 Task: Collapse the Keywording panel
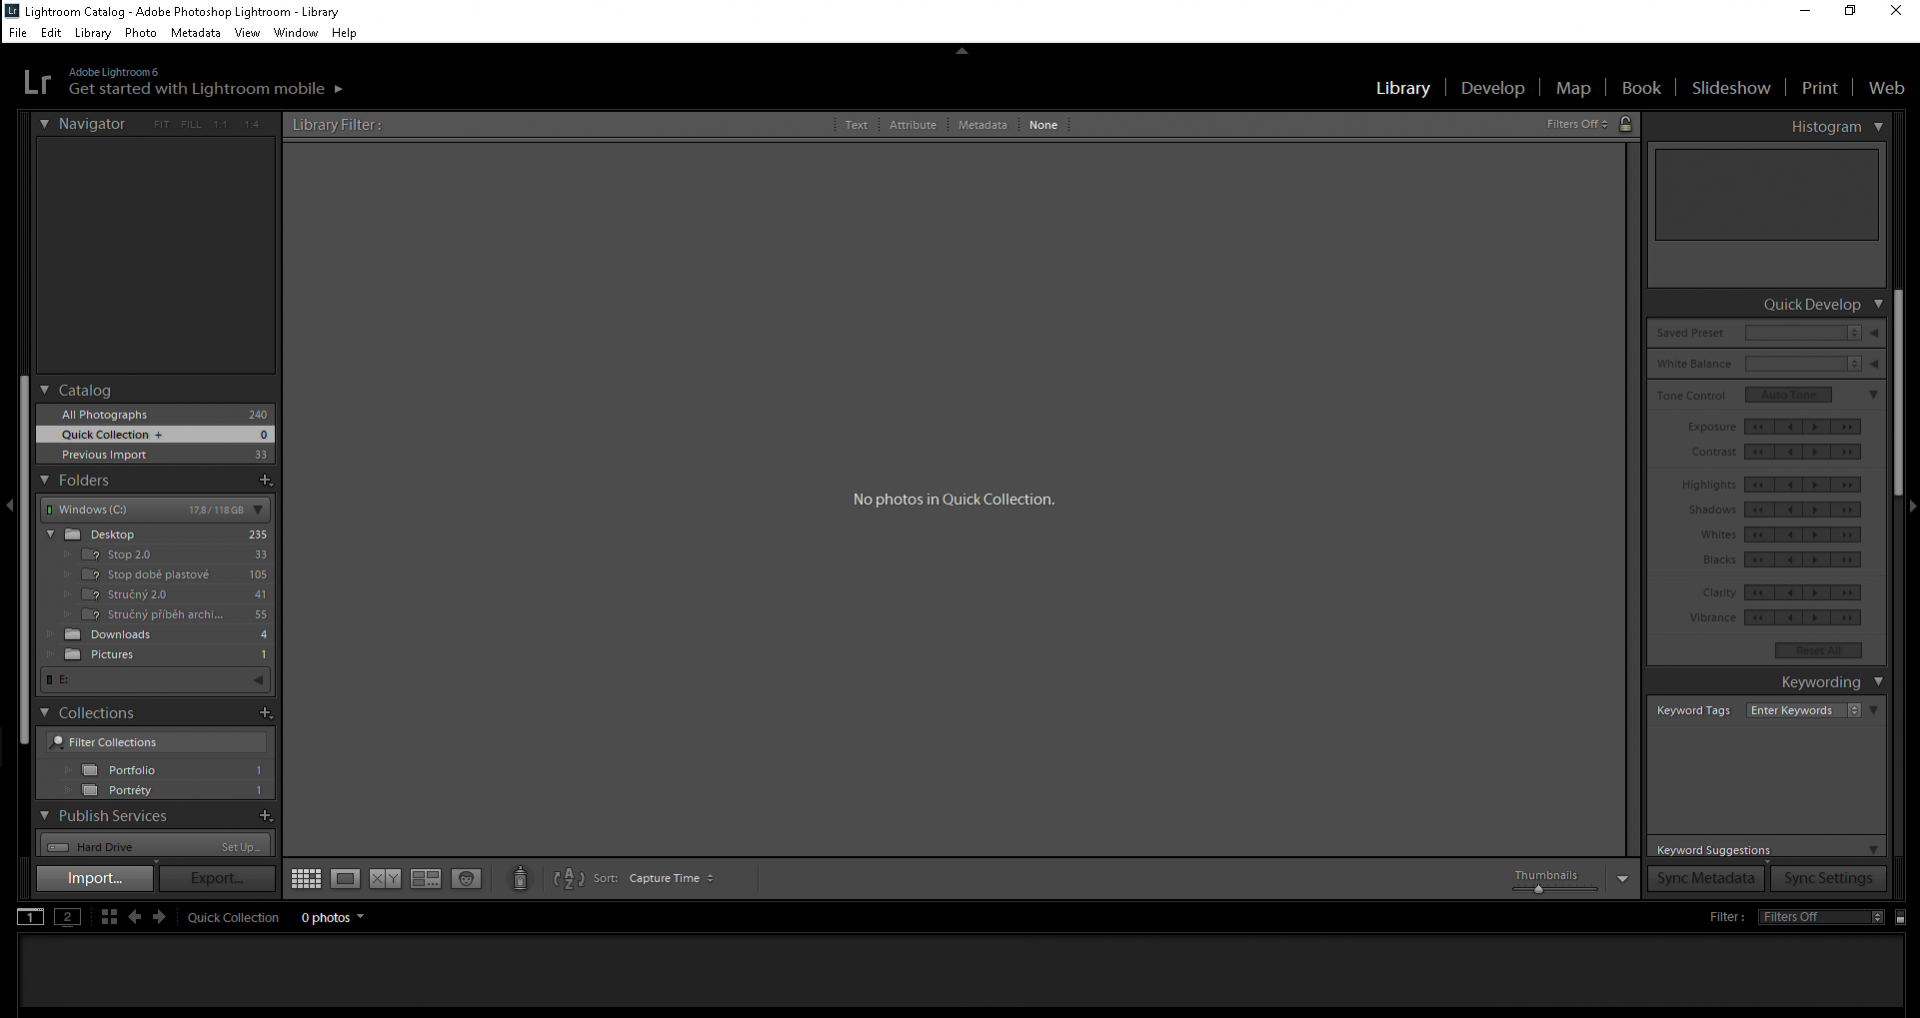click(x=1878, y=682)
